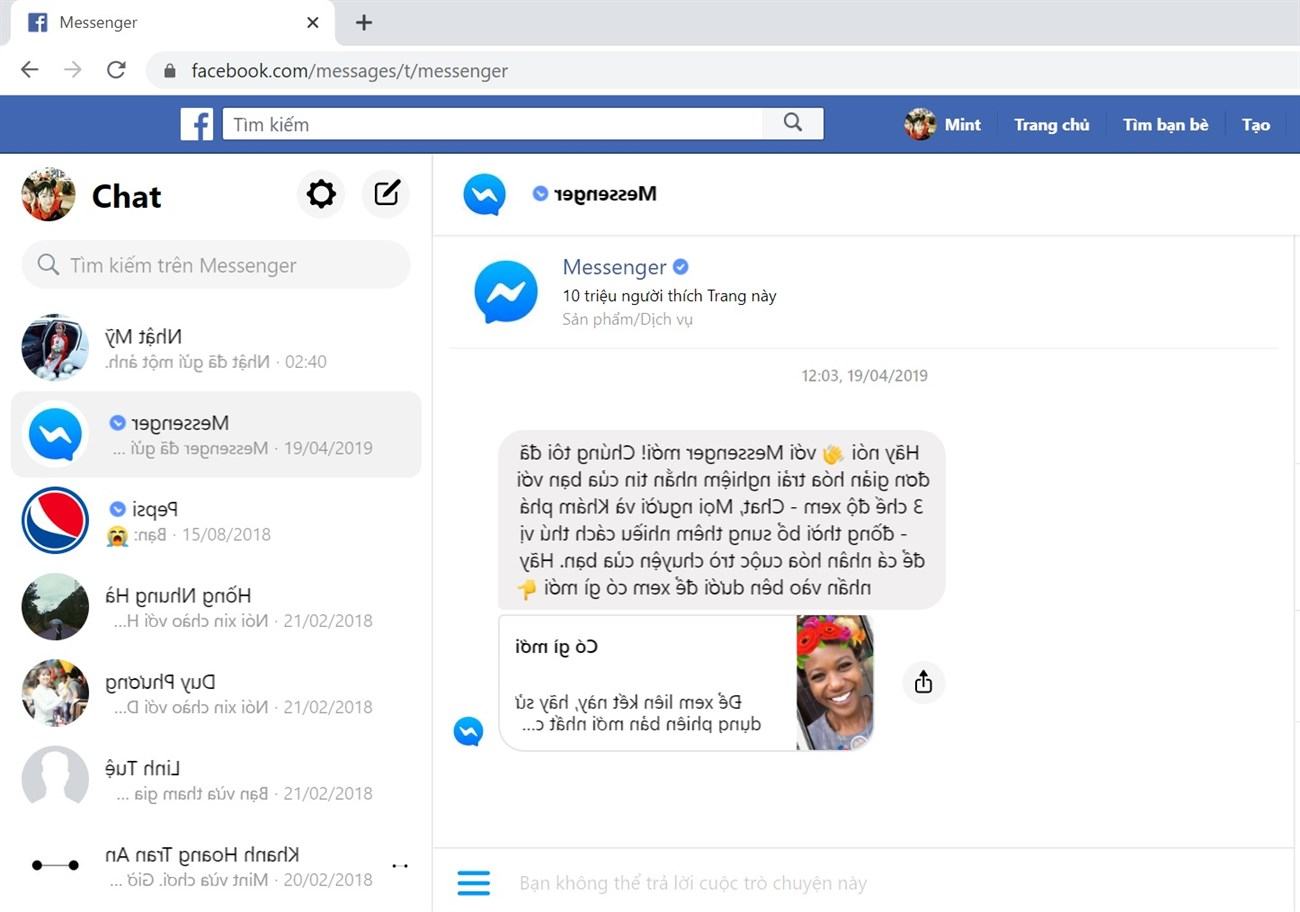Click Tạo in the top bar
Viewport: 1300px width, 912px height.
tap(1256, 124)
